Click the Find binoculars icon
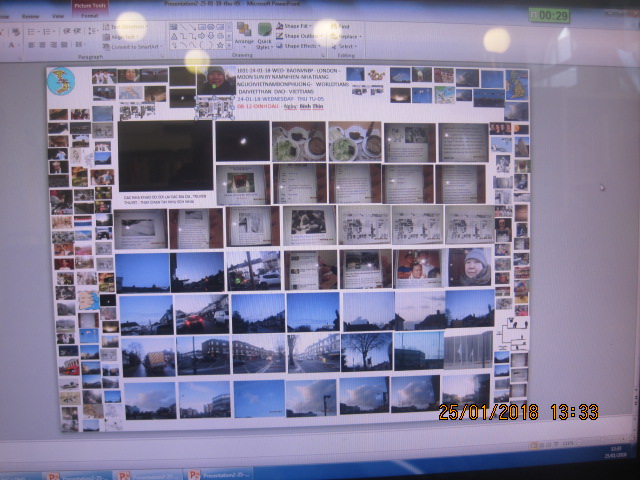The width and height of the screenshot is (640, 480). point(333,27)
